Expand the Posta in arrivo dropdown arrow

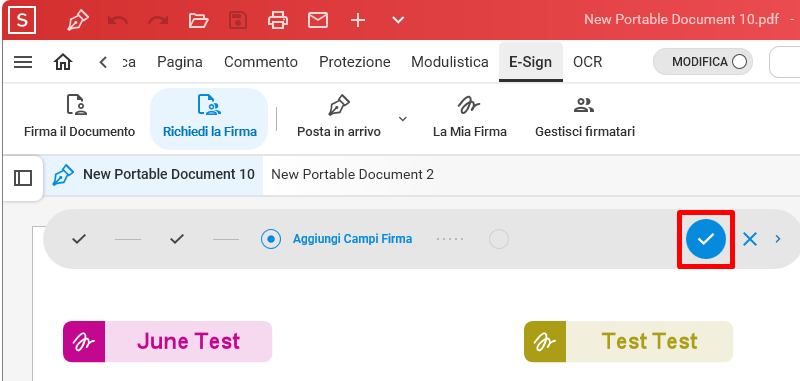pyautogui.click(x=403, y=119)
